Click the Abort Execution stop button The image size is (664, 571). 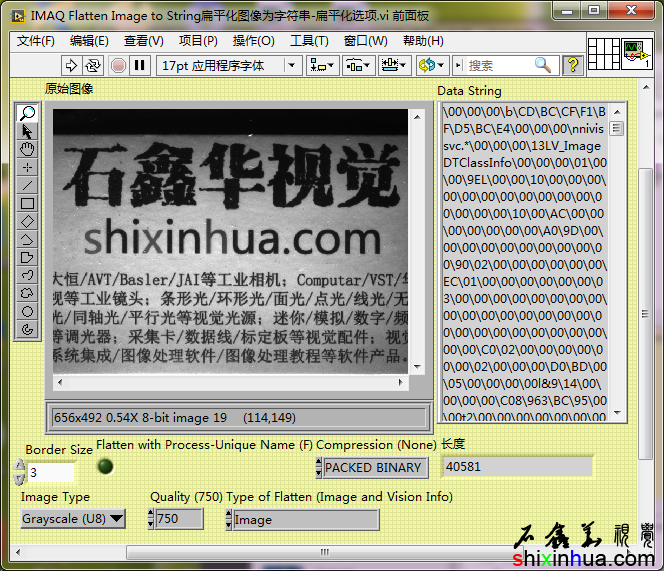click(118, 65)
